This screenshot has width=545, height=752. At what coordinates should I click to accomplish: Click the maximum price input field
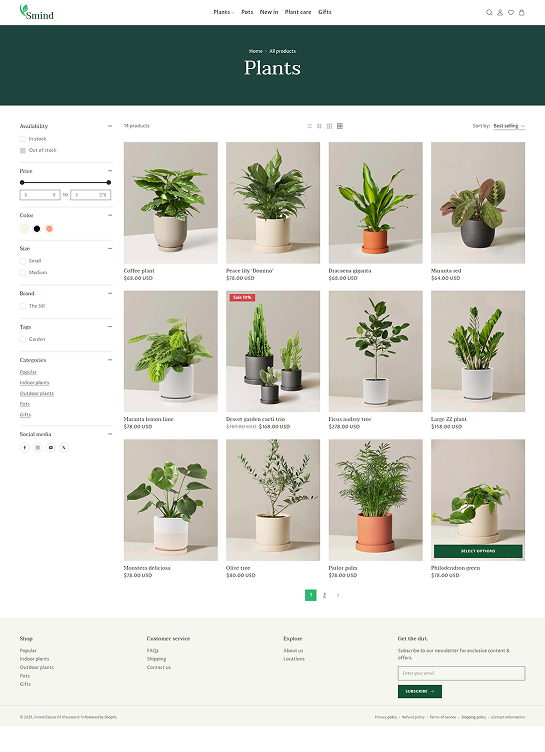click(x=91, y=195)
